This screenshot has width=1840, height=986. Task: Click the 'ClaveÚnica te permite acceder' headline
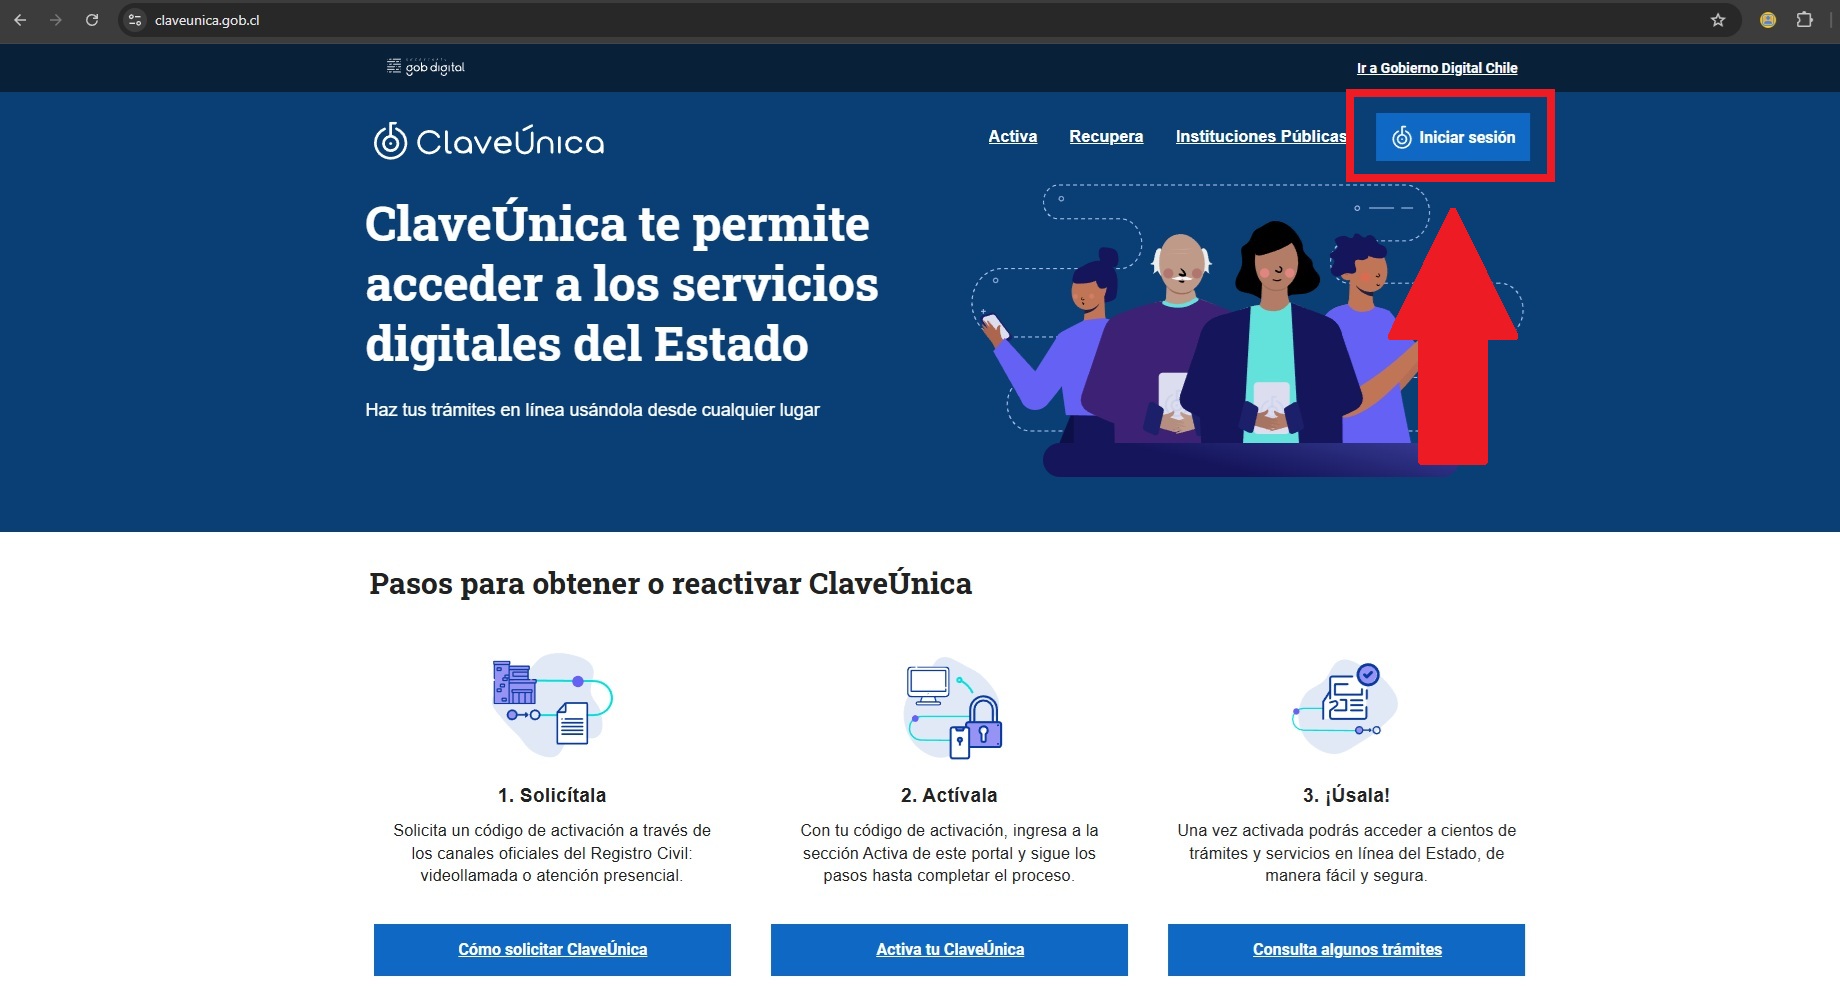[x=622, y=284]
